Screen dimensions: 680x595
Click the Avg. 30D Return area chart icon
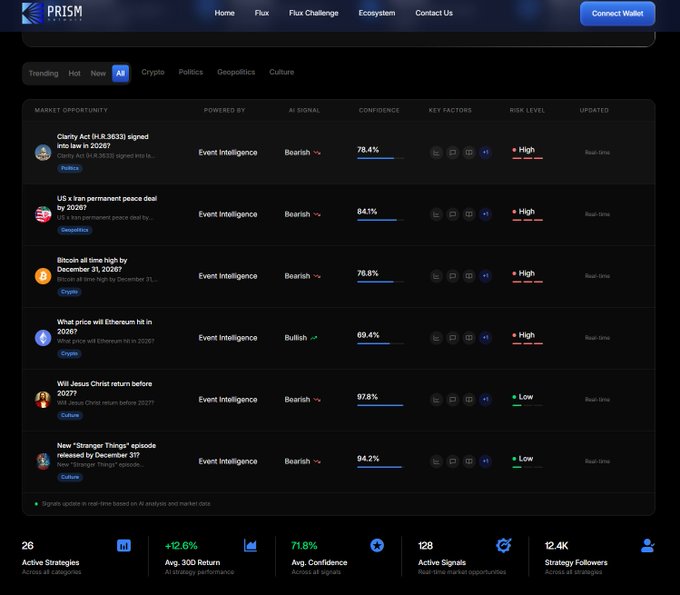click(250, 546)
